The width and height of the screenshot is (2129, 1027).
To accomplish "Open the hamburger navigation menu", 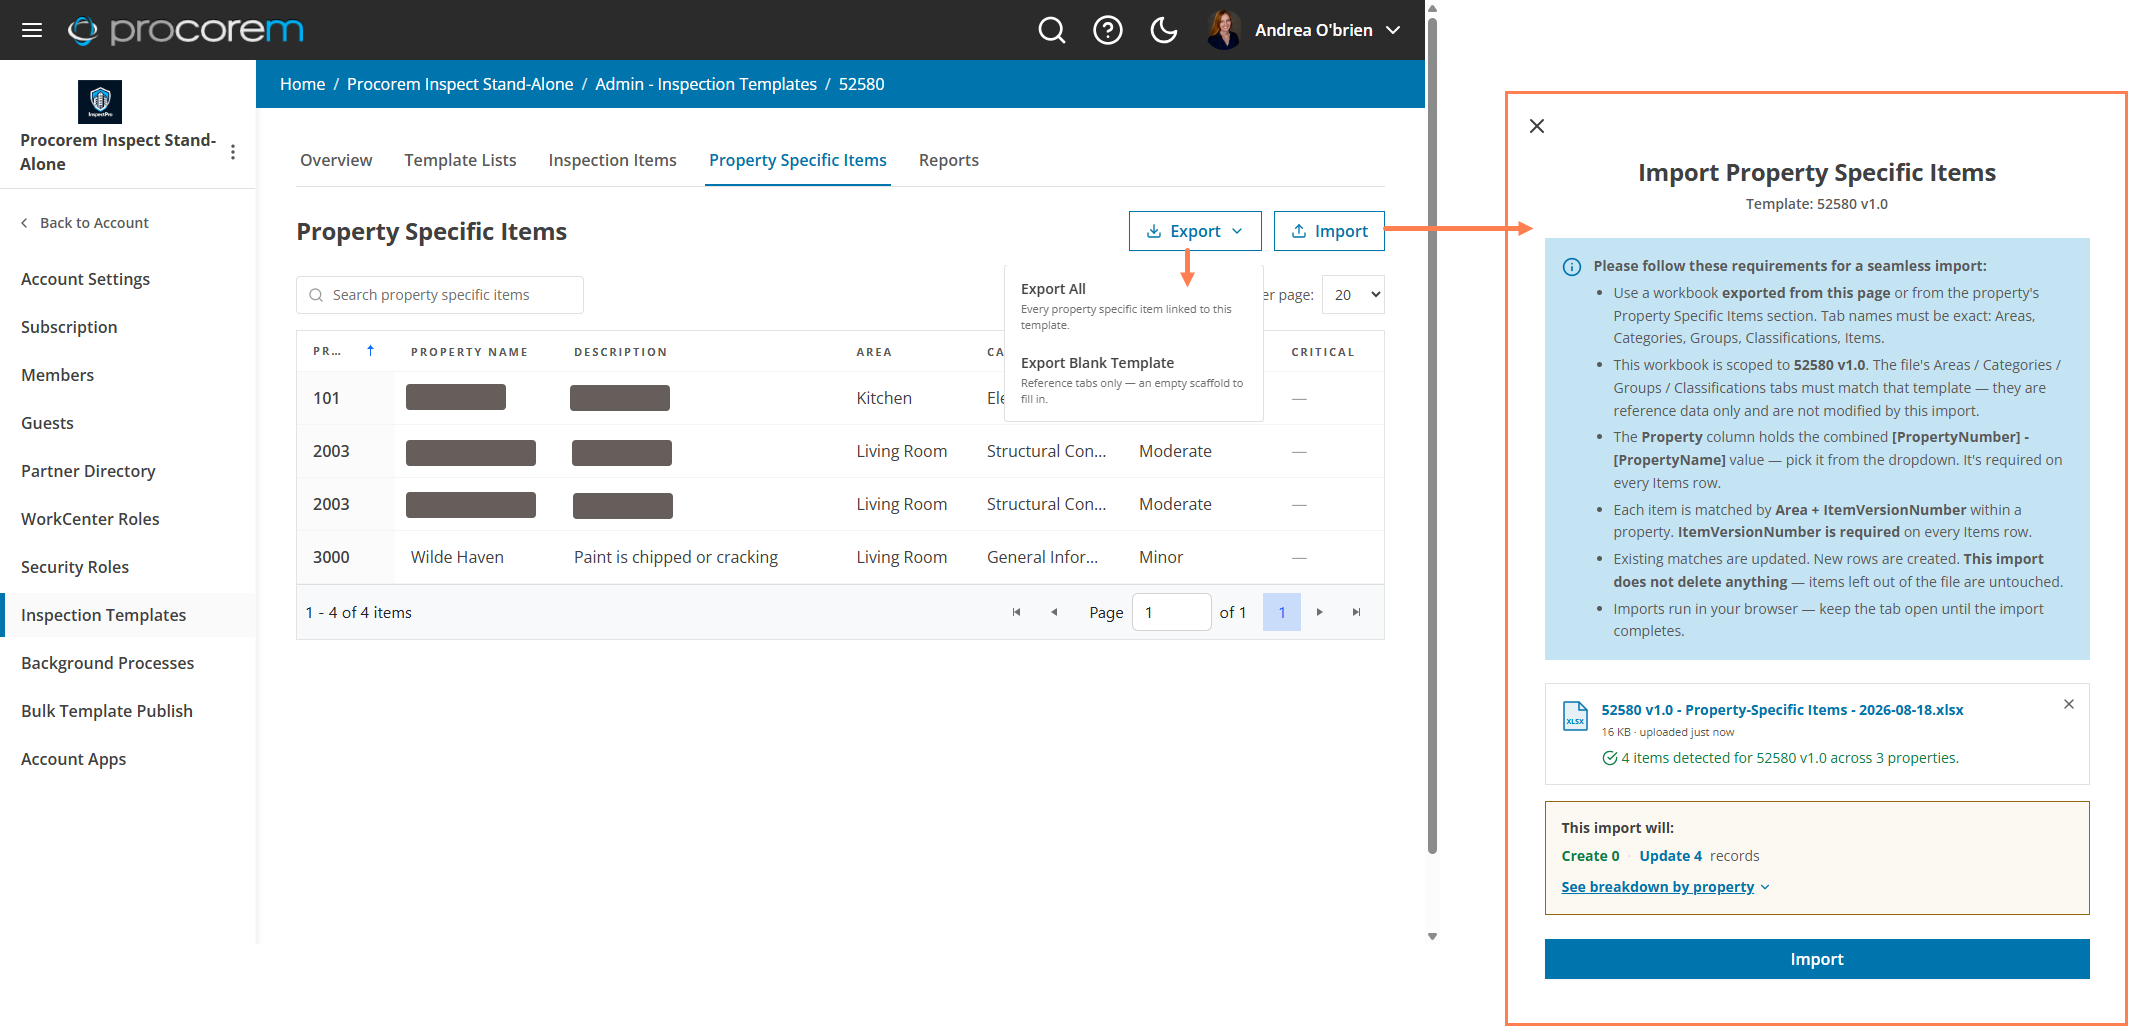I will pyautogui.click(x=32, y=30).
